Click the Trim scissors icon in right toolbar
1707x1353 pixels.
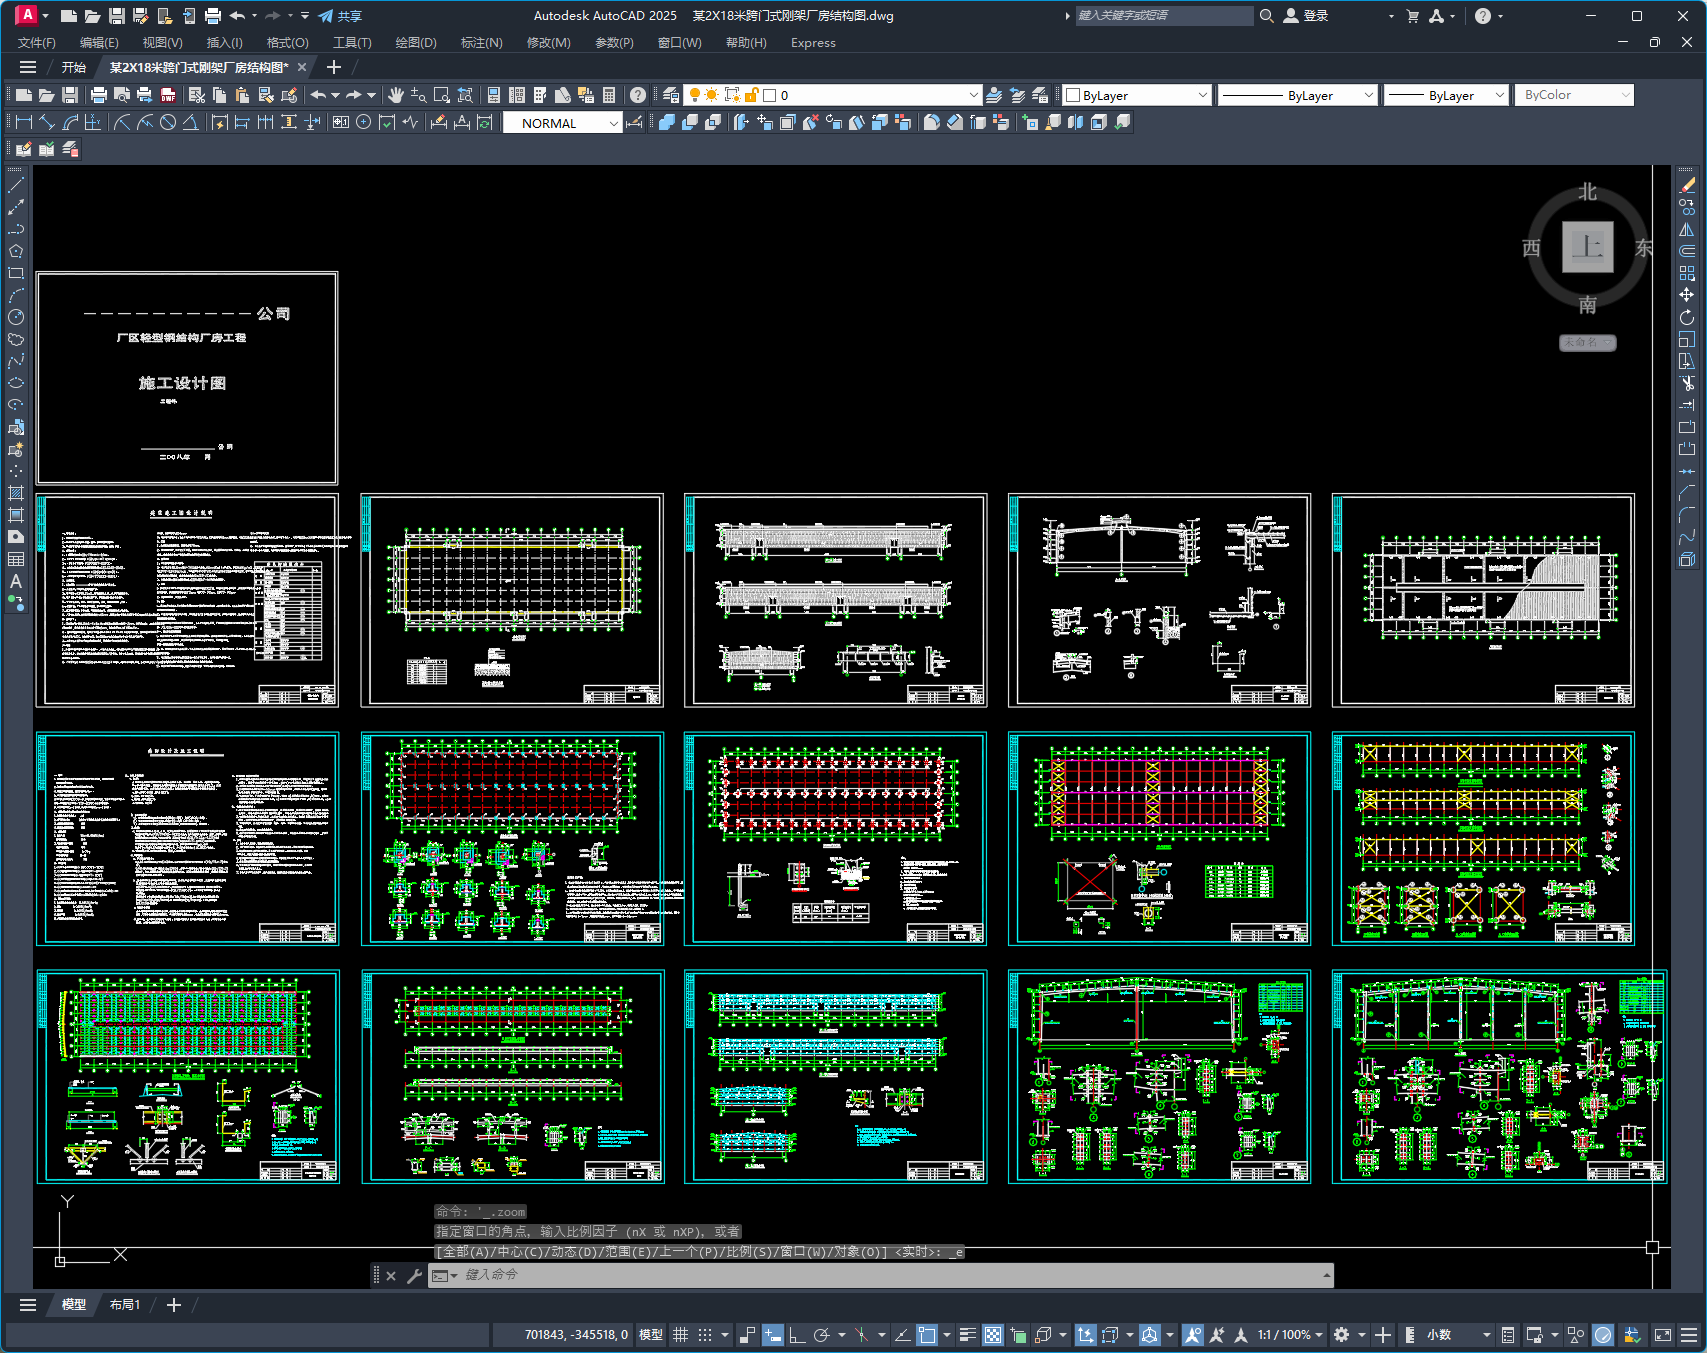point(1687,383)
